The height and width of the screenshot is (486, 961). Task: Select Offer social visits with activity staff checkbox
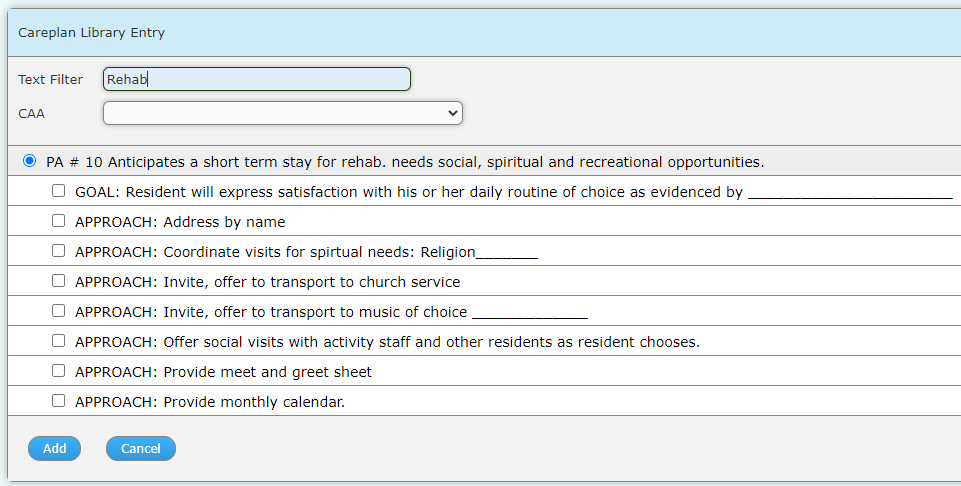point(58,341)
